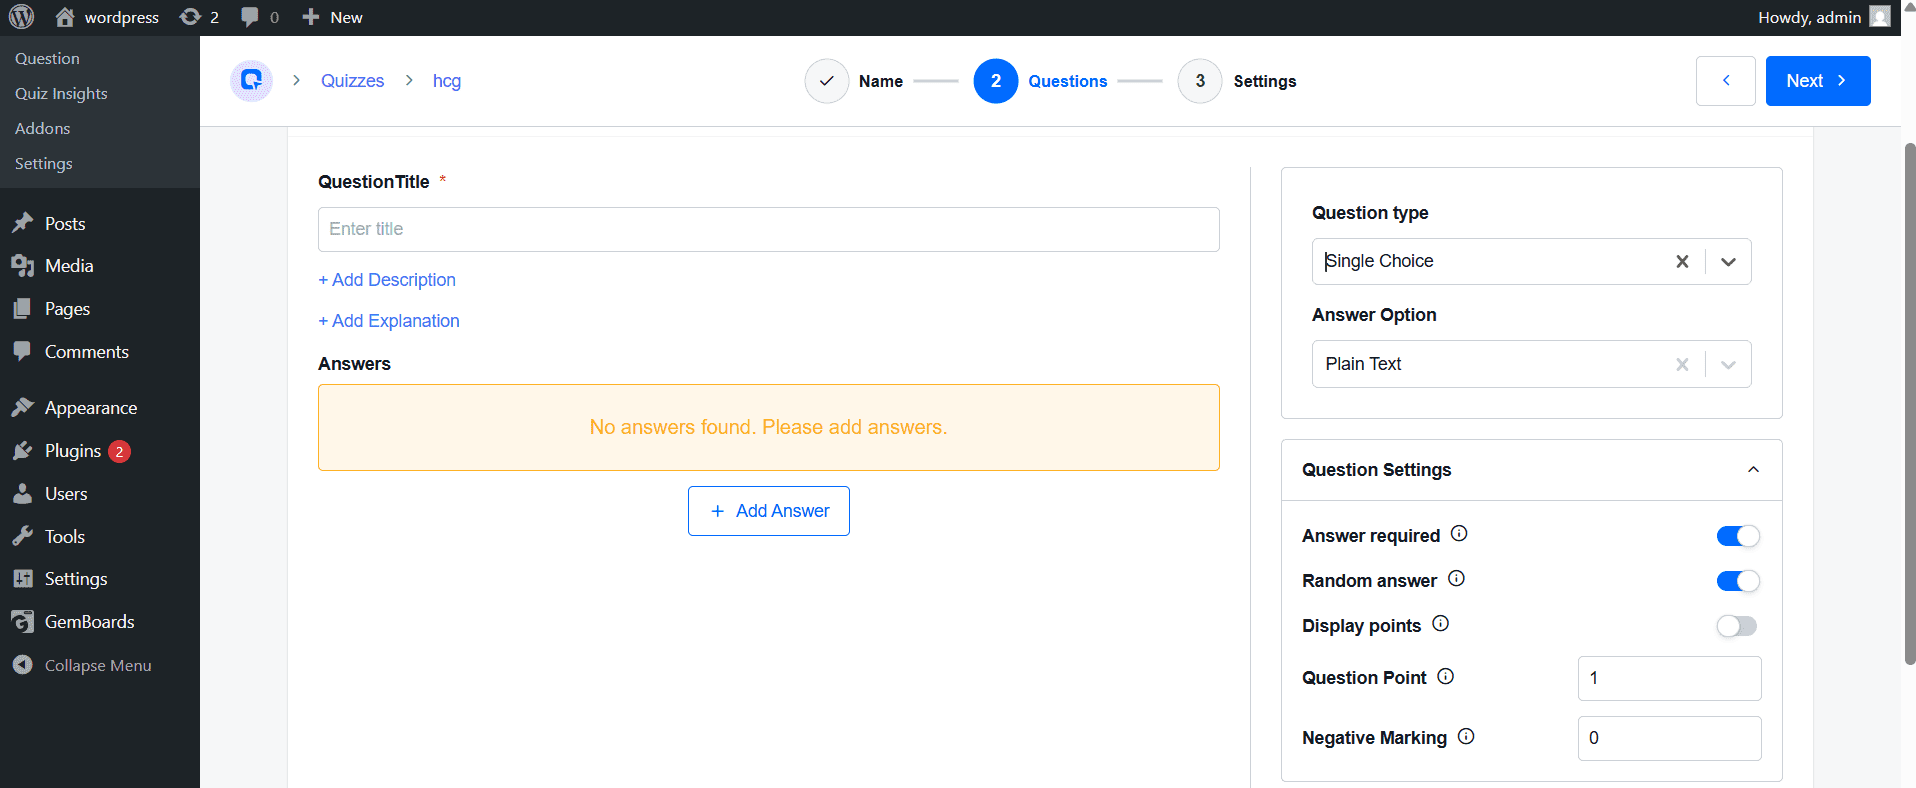The image size is (1916, 788).
Task: Click the admin avatar icon
Action: point(1880,17)
